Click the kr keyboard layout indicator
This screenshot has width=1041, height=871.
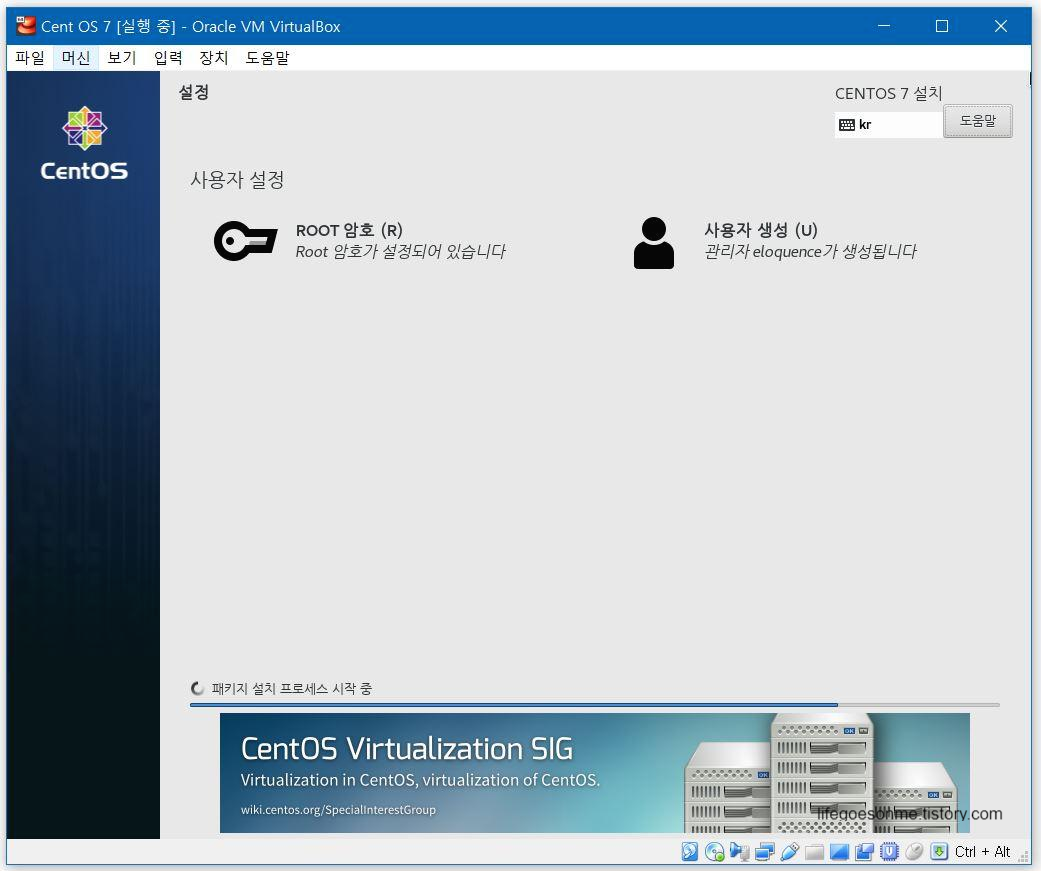(888, 124)
